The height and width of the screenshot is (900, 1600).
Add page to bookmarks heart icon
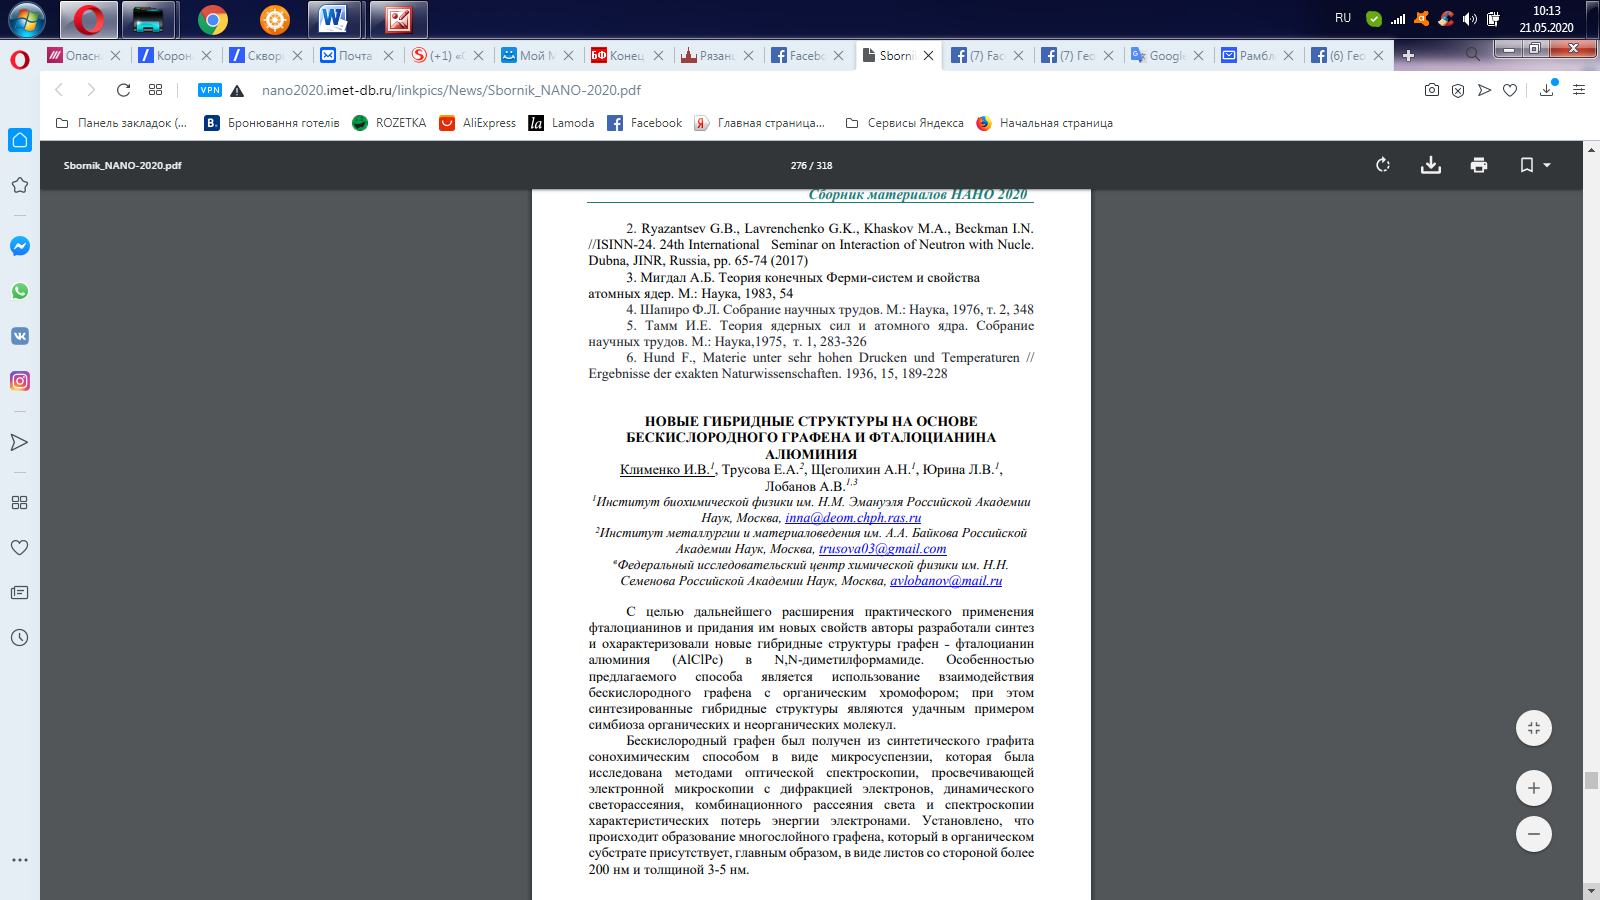(1510, 90)
